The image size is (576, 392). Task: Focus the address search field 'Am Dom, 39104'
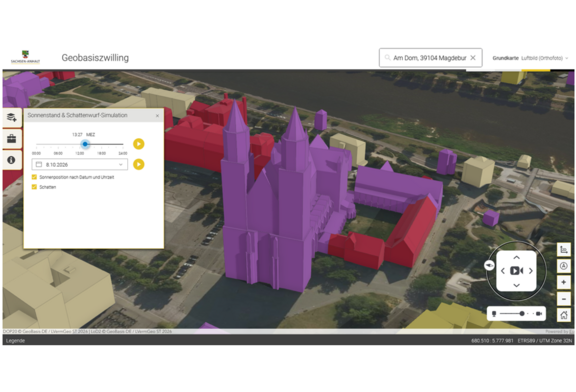(430, 58)
